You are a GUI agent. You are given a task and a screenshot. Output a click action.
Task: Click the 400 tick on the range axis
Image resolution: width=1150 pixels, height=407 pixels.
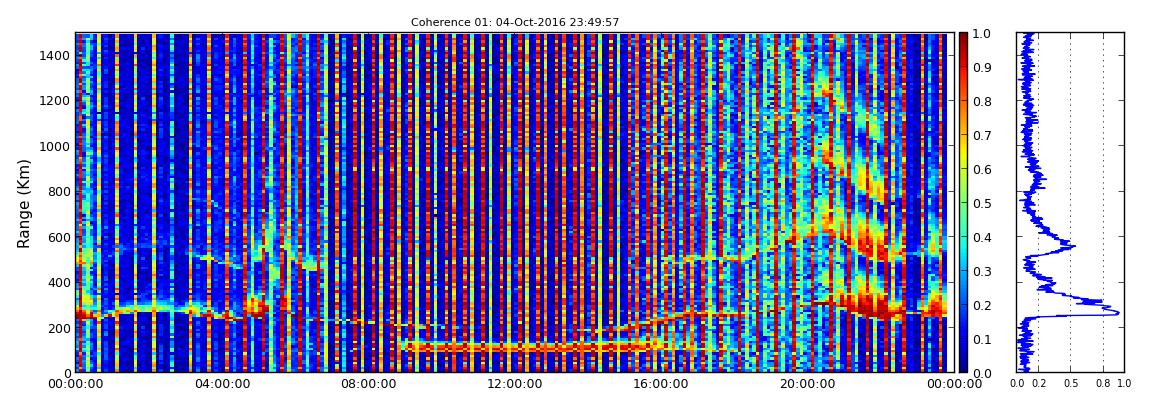pos(57,282)
